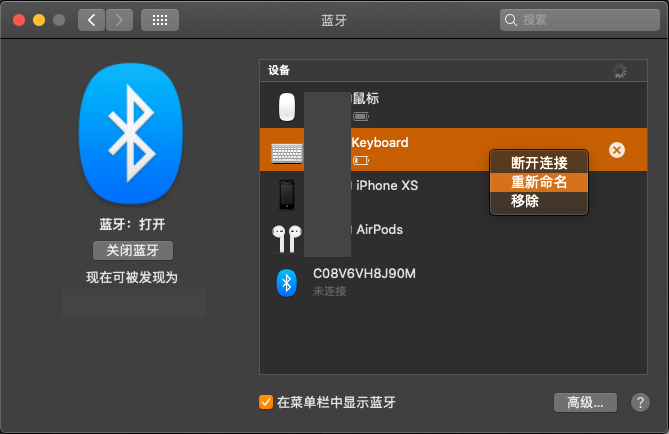Toggle 在菜单栏中显示蓝牙 checkbox

[x=266, y=402]
